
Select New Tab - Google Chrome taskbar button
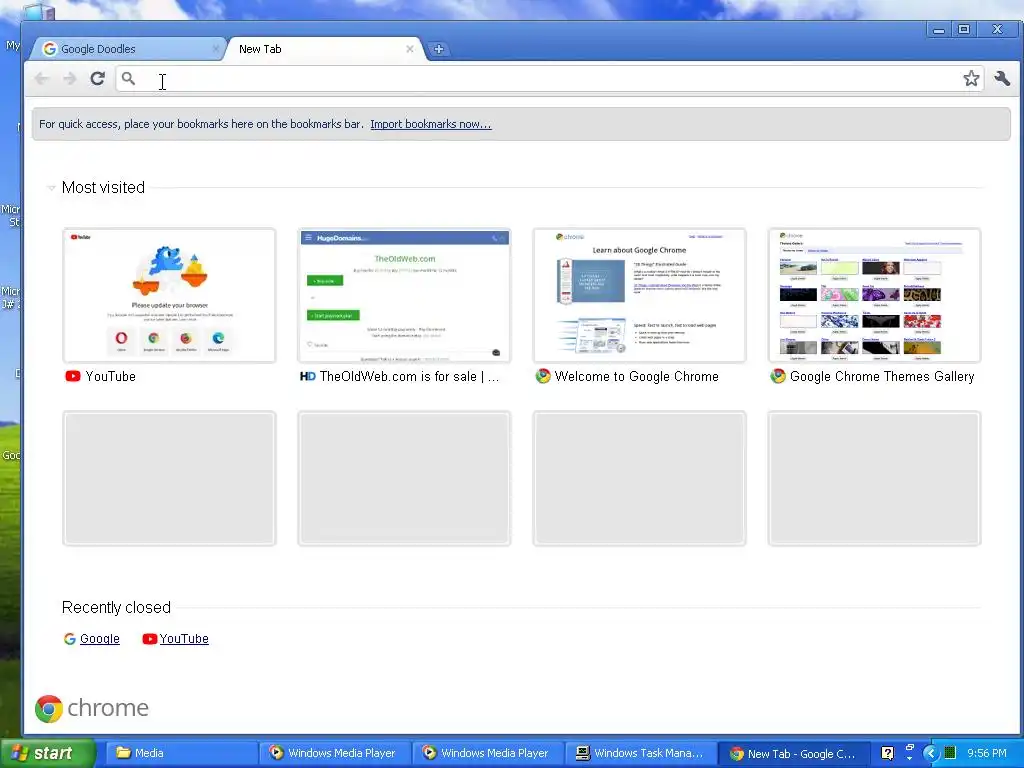click(x=793, y=754)
